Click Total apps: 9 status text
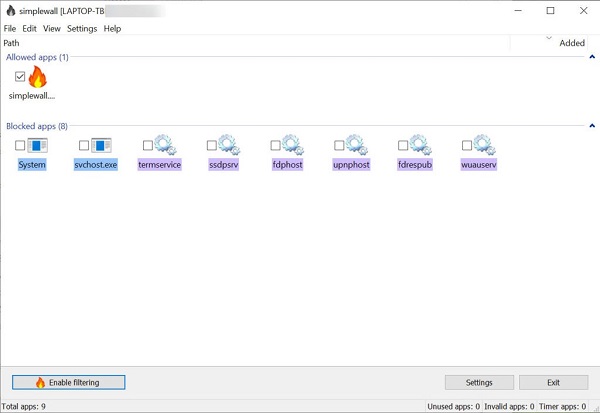 [x=24, y=406]
